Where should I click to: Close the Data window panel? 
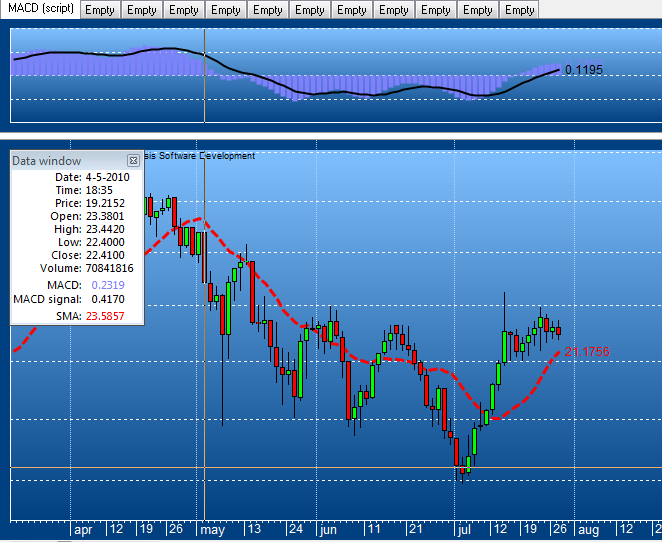[x=133, y=161]
